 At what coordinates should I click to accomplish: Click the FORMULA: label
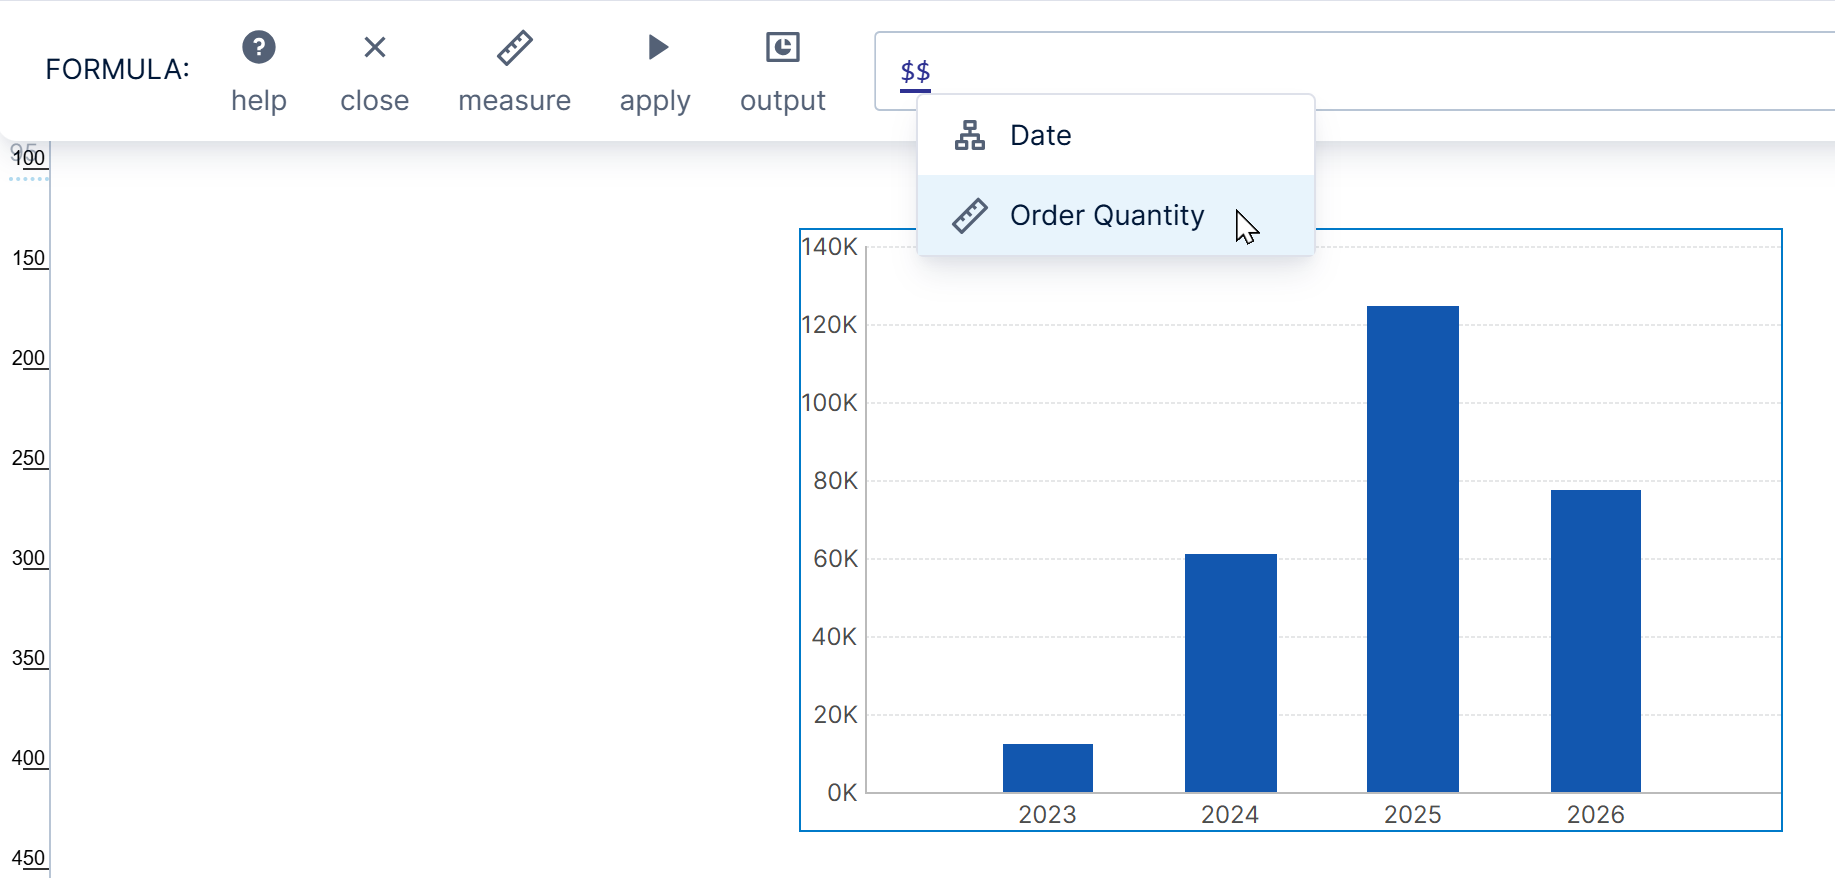[117, 69]
